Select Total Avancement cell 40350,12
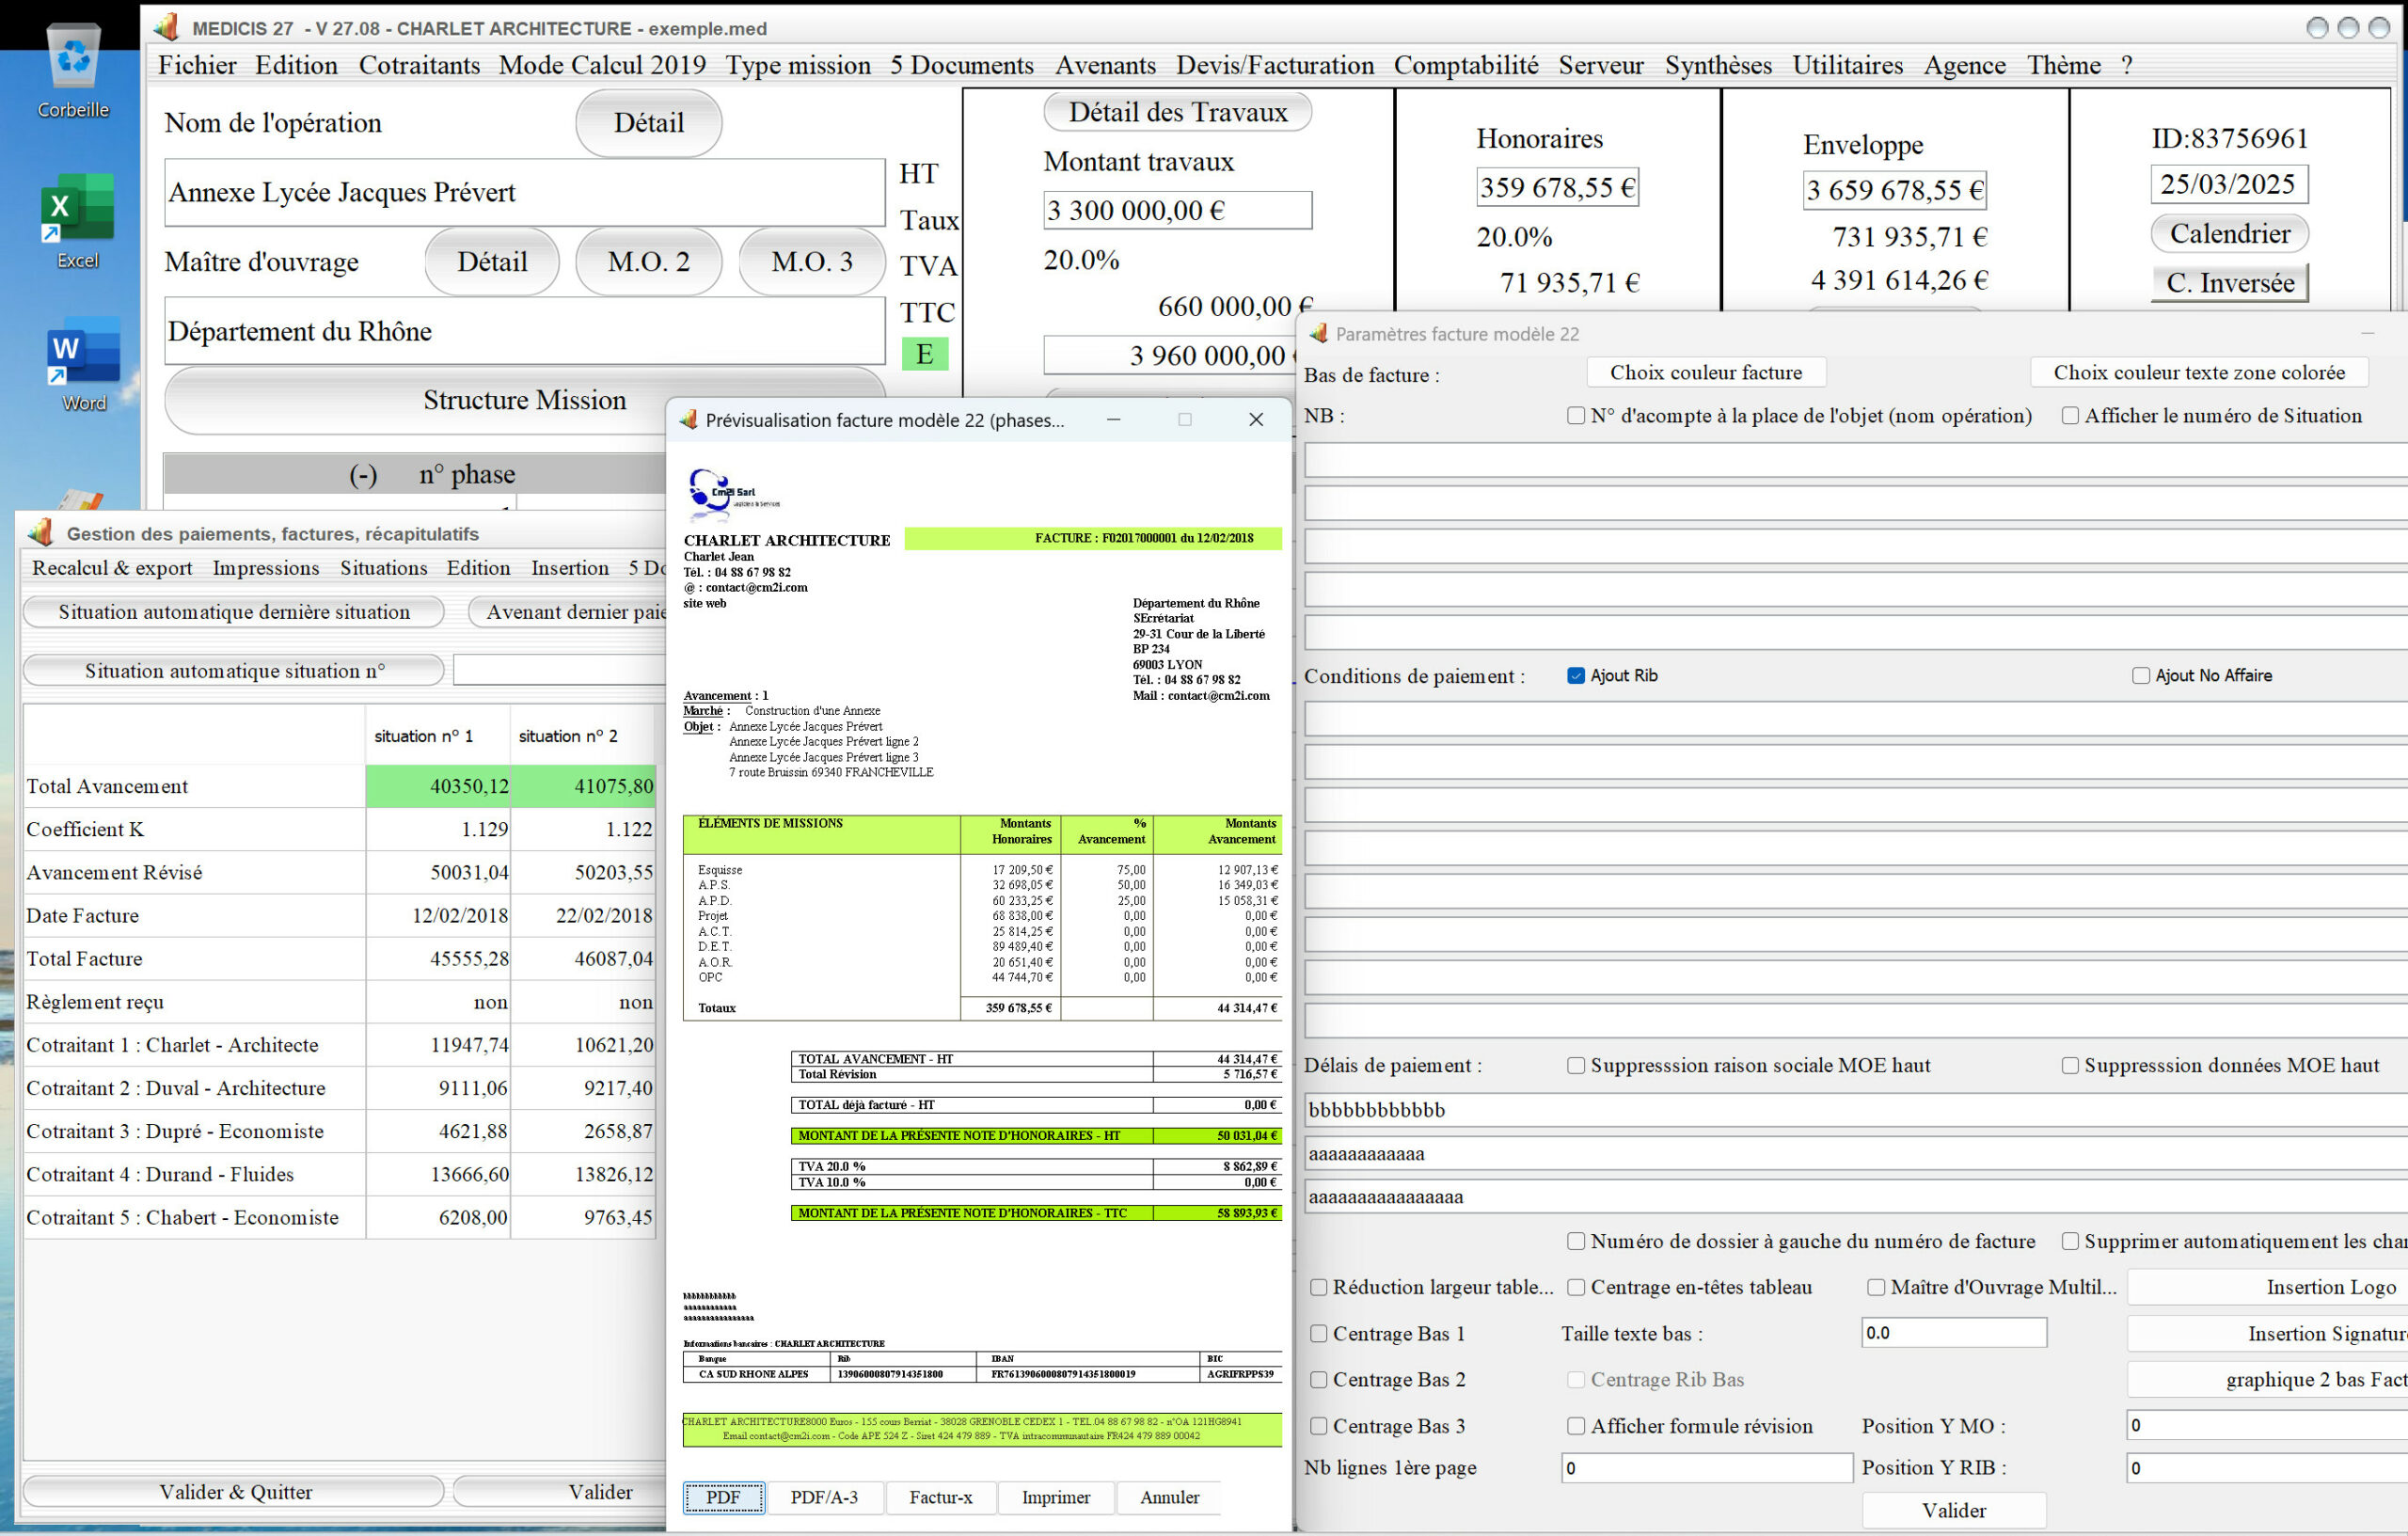This screenshot has width=2408, height=1536. 438,786
